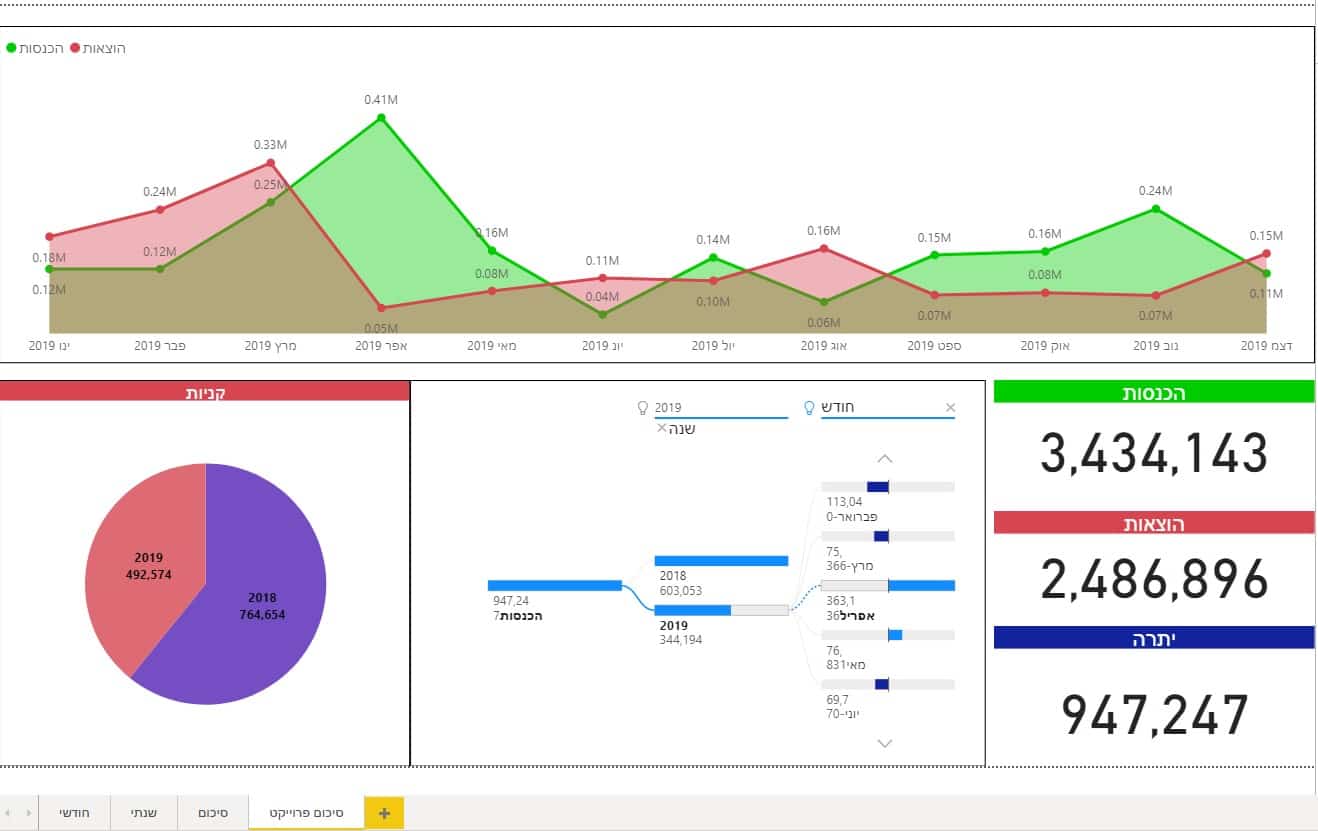Add a new report page with plus button
This screenshot has width=1318, height=831.
pyautogui.click(x=384, y=813)
